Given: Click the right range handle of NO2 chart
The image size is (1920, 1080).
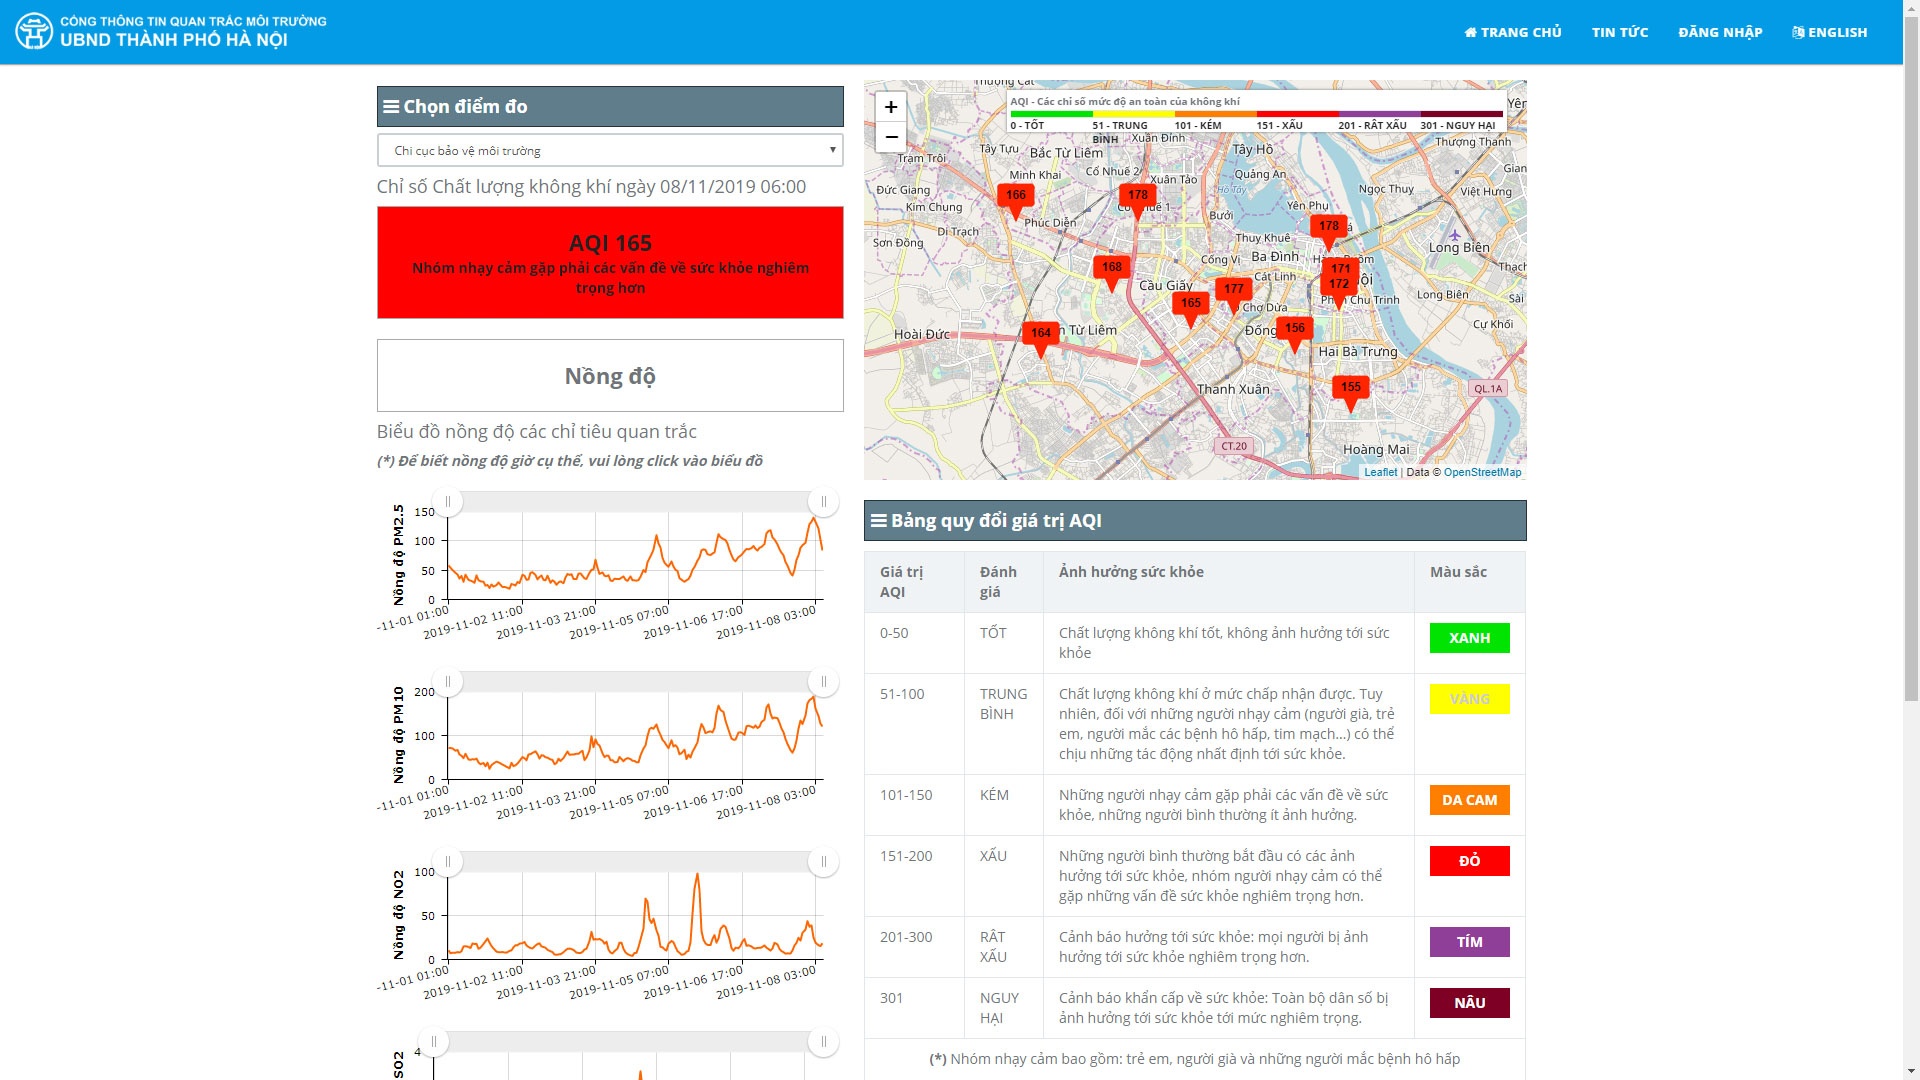Looking at the screenshot, I should 823,862.
